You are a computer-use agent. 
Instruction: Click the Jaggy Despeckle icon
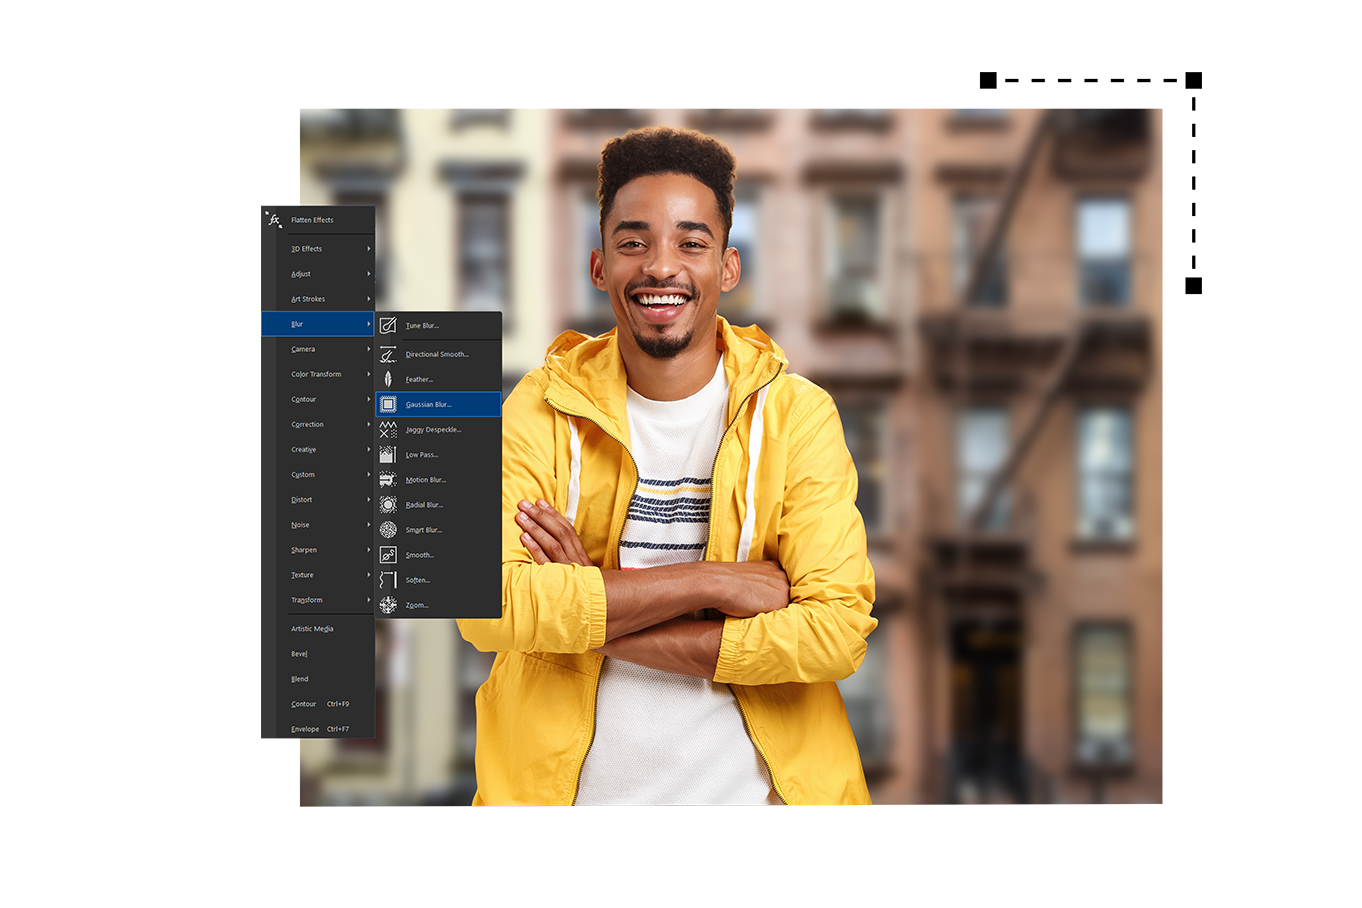click(388, 429)
